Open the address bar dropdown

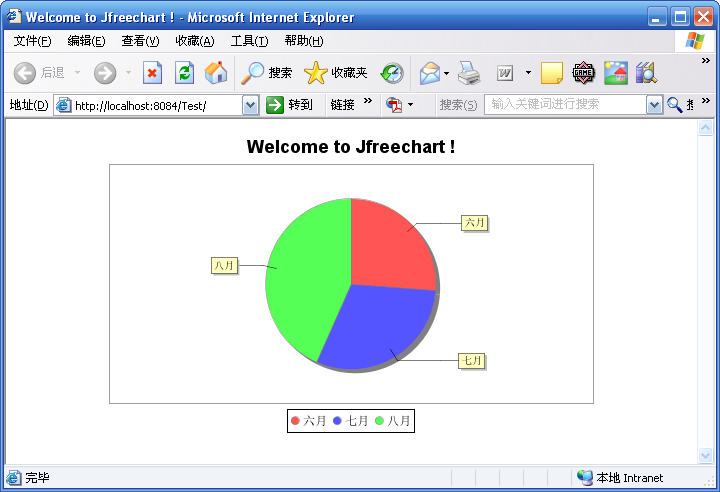(250, 105)
